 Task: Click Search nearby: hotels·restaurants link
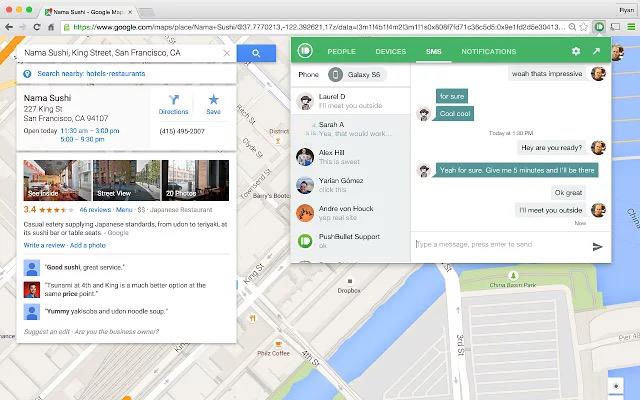tap(91, 74)
